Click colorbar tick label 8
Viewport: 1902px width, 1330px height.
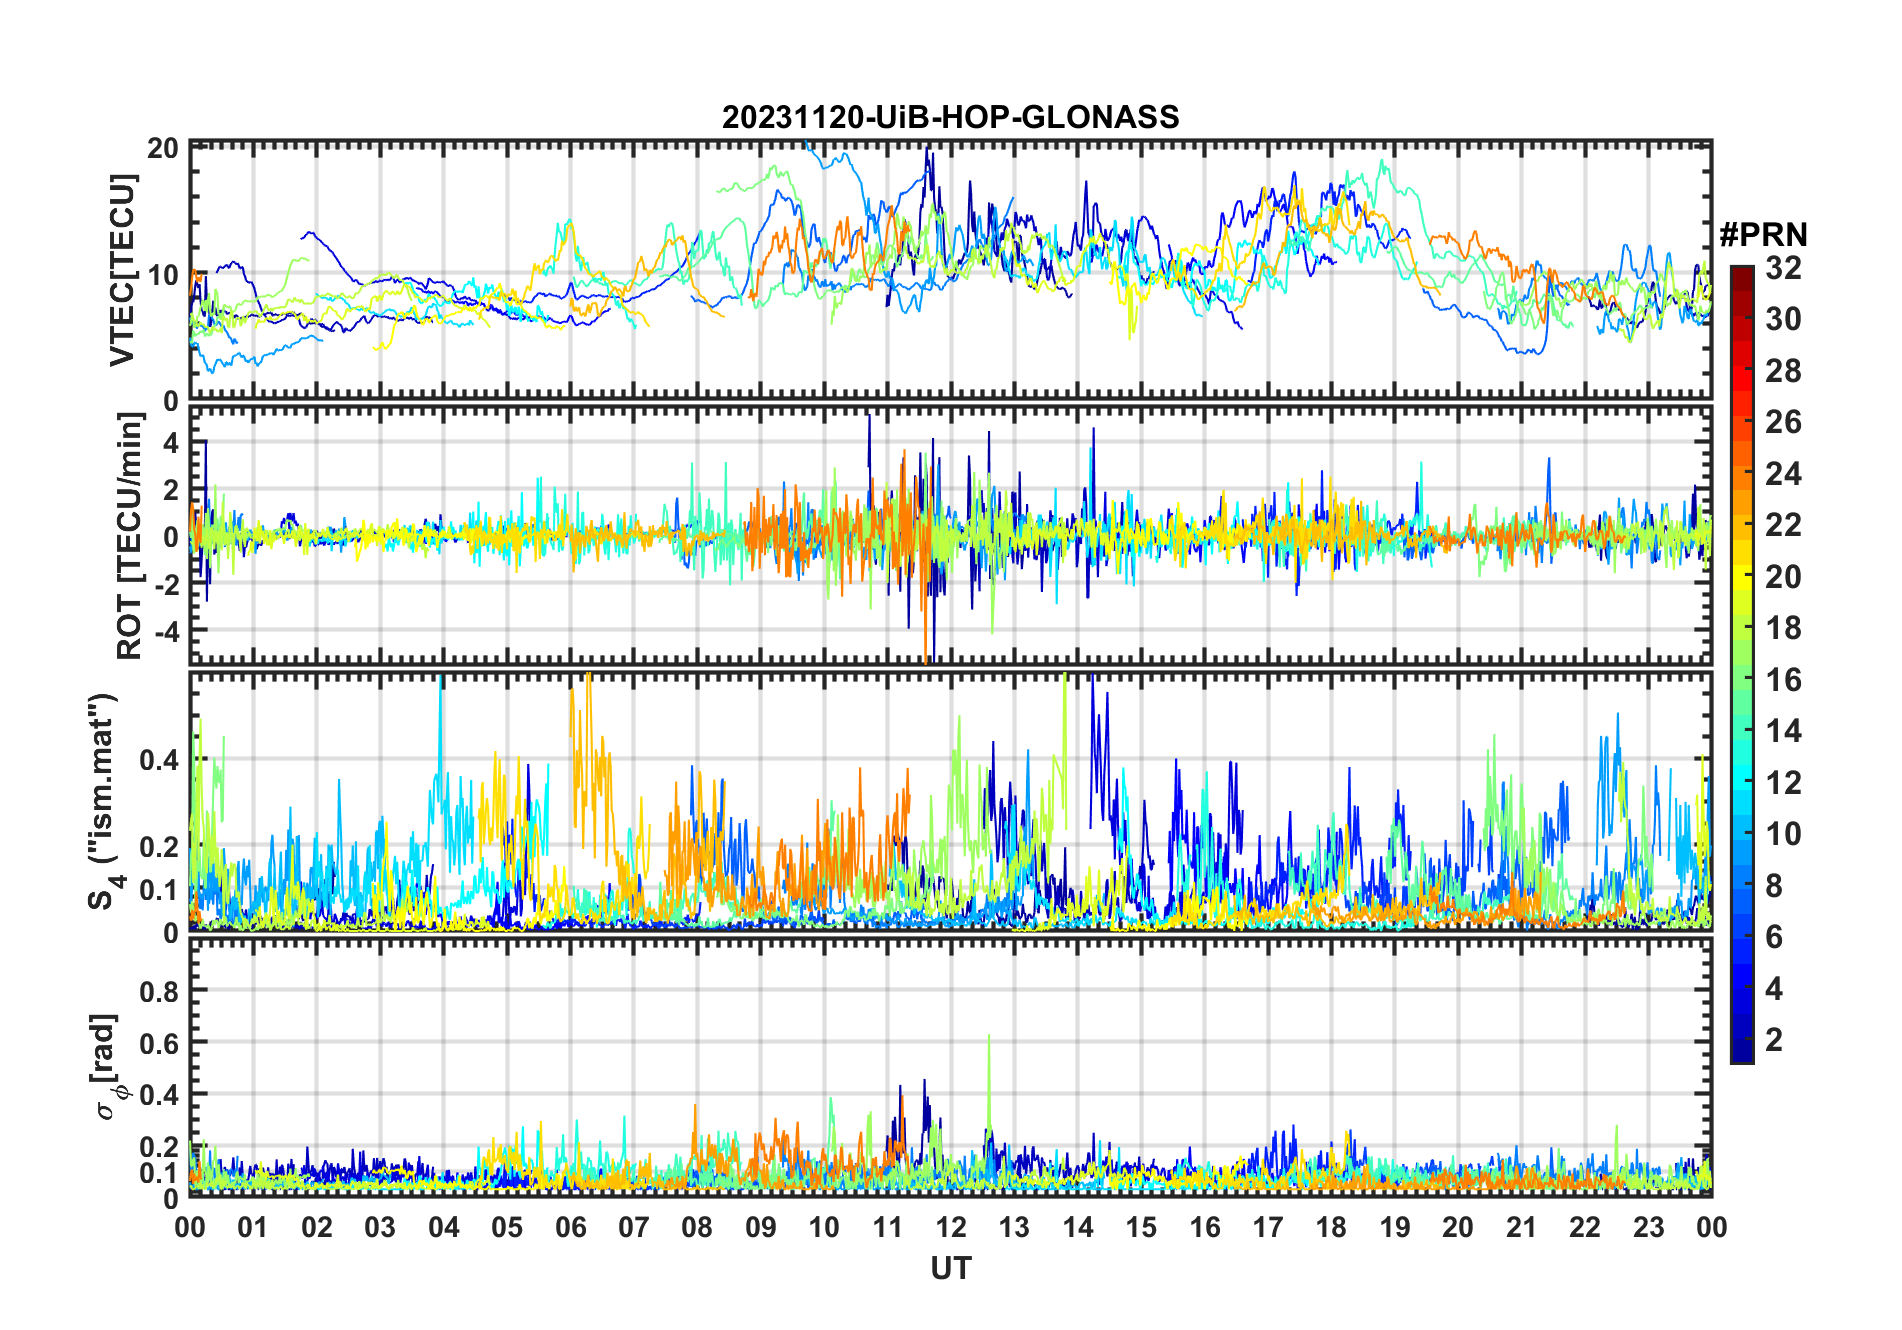tap(1774, 886)
